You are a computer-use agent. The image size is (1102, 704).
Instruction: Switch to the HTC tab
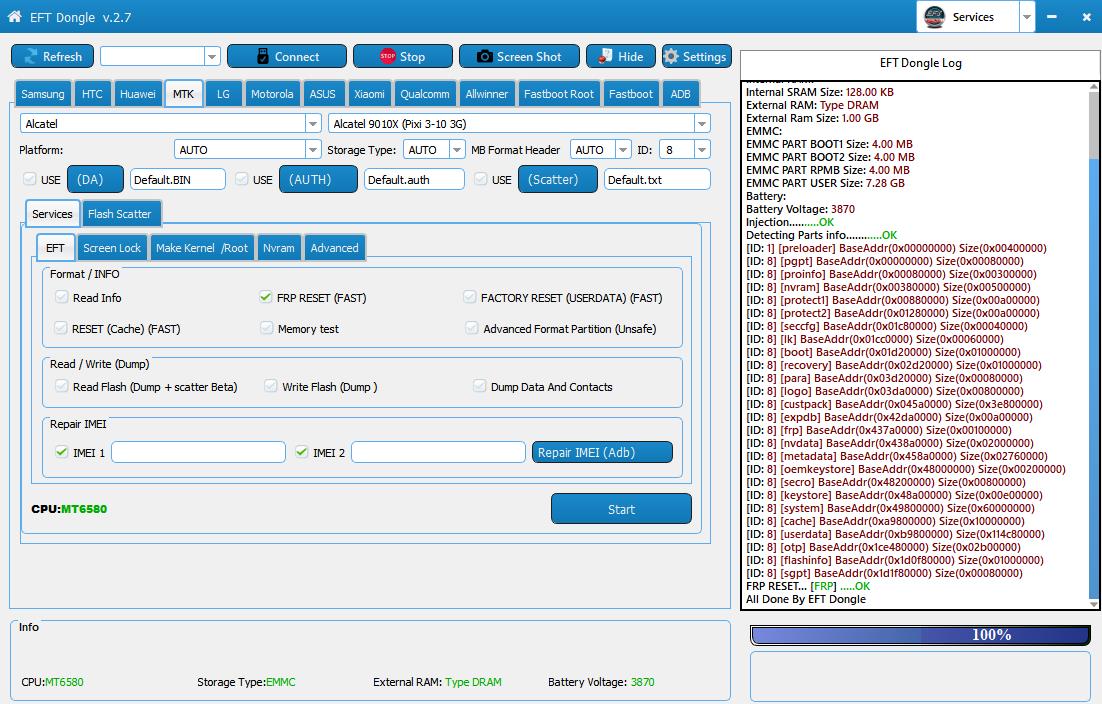92,93
